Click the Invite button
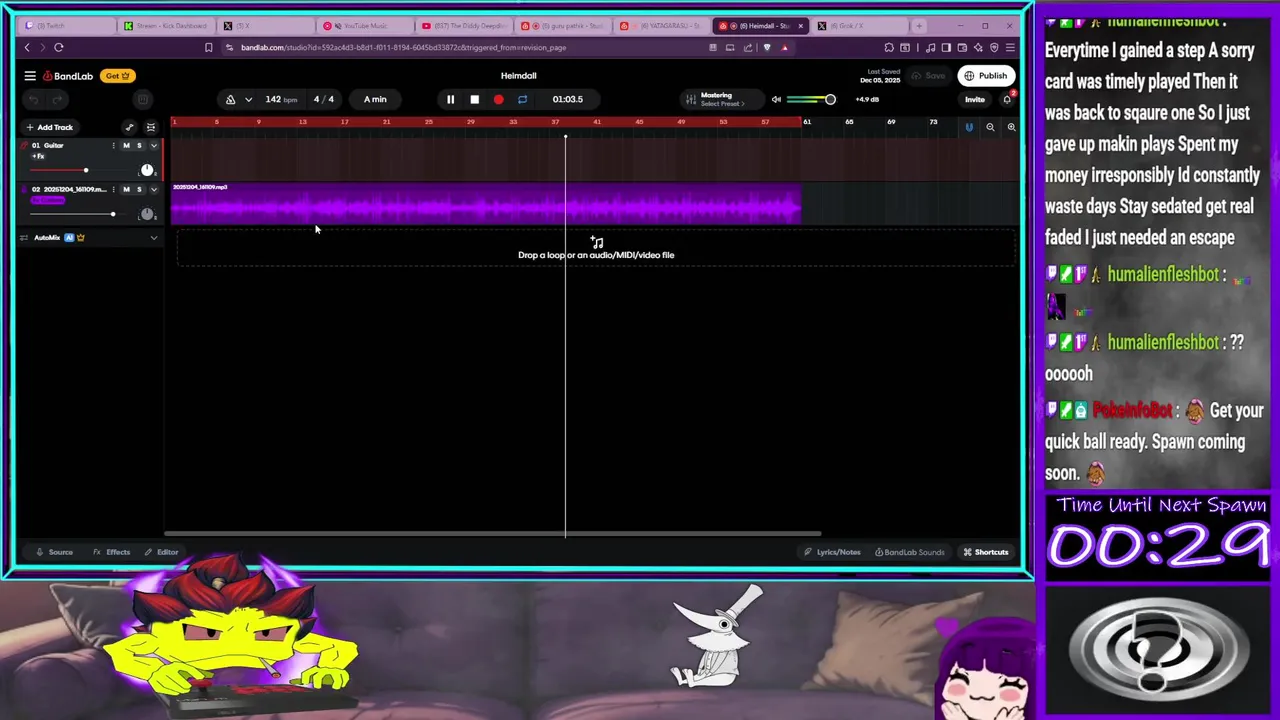The height and width of the screenshot is (720, 1280). tap(974, 99)
